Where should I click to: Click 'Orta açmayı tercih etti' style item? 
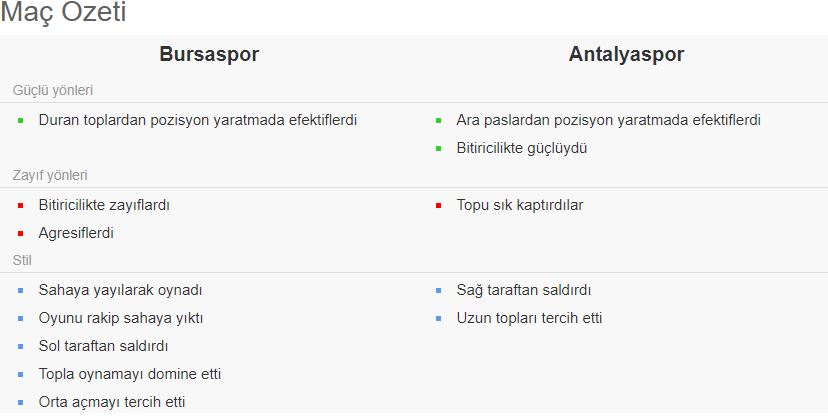(x=112, y=402)
